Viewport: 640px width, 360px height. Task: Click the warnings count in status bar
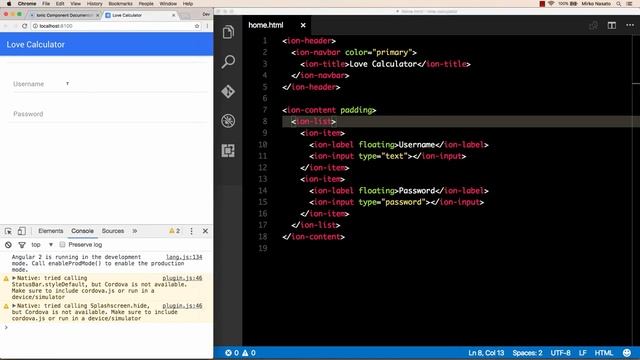point(249,353)
